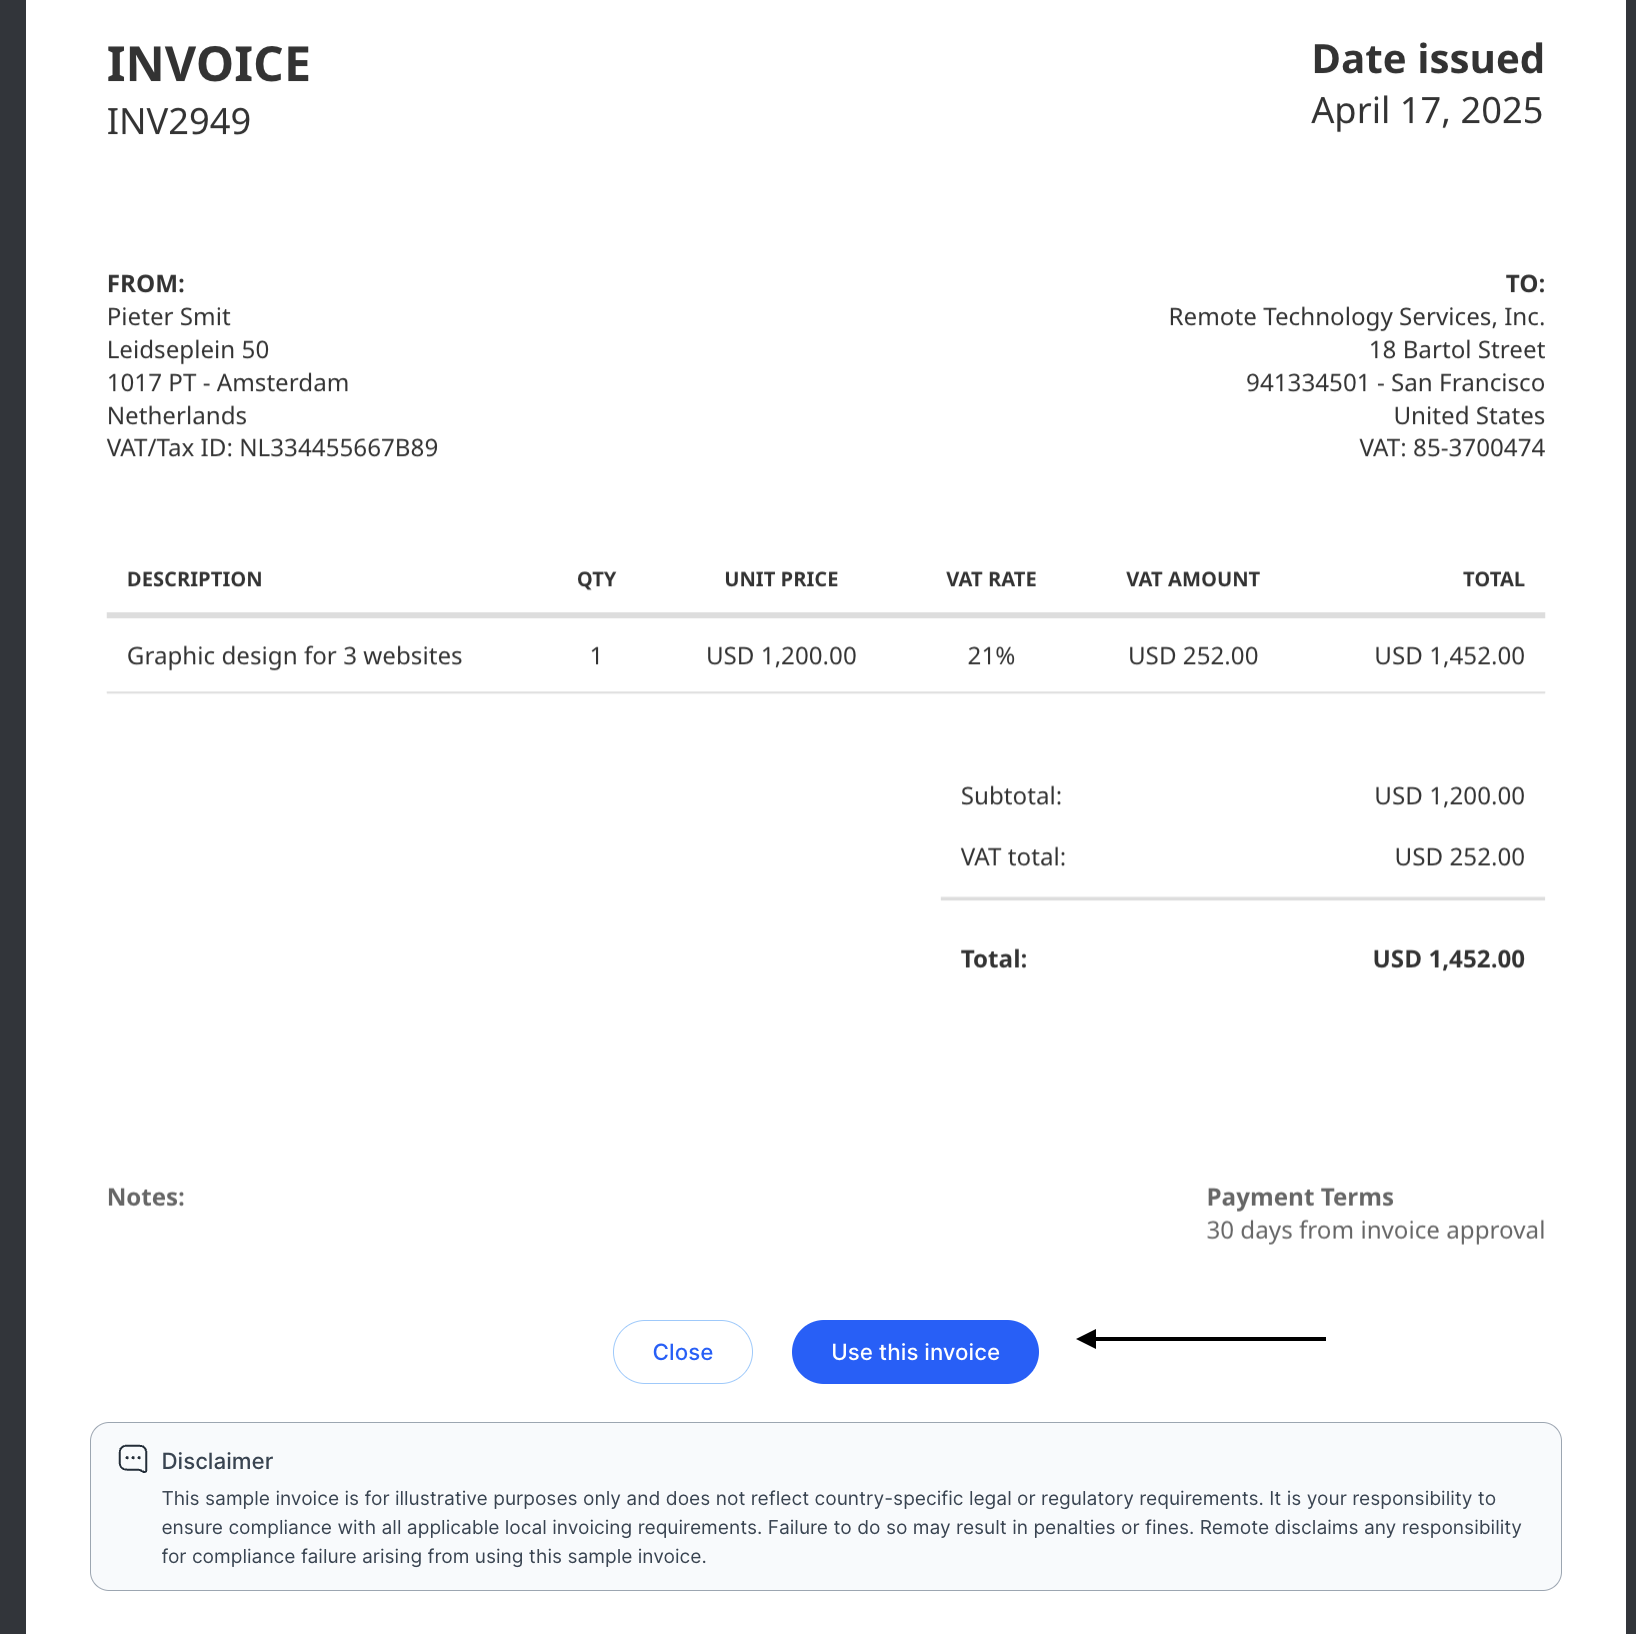Viewport: 1636px width, 1634px height.
Task: Click the Disclaimer heading text
Action: 217,1461
